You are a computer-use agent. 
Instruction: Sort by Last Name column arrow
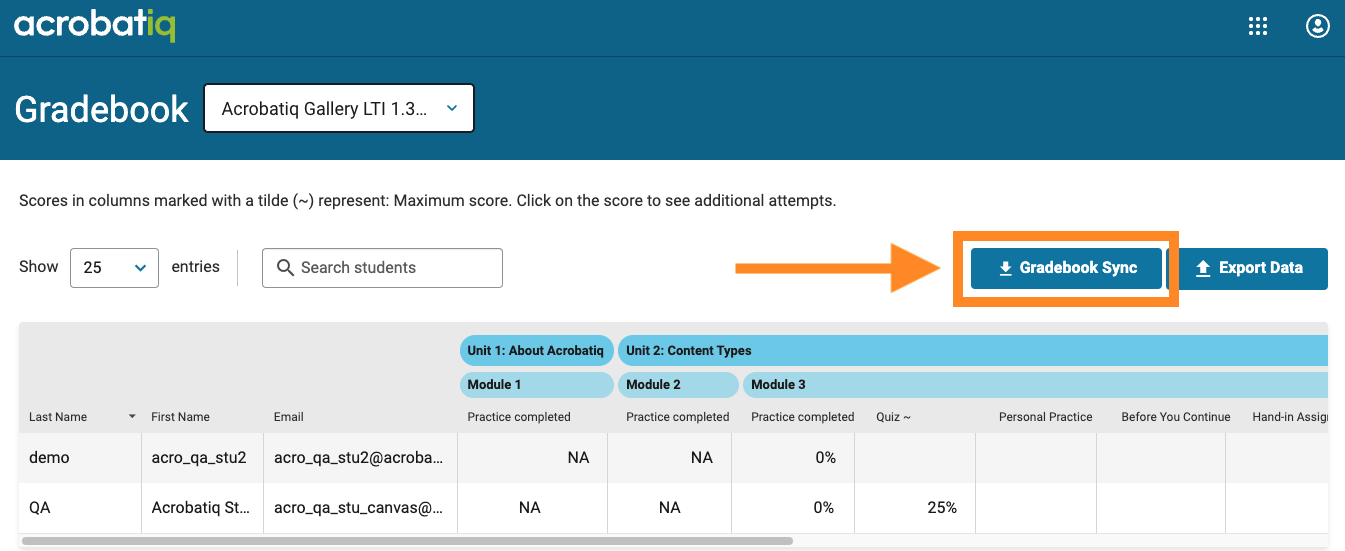(132, 416)
